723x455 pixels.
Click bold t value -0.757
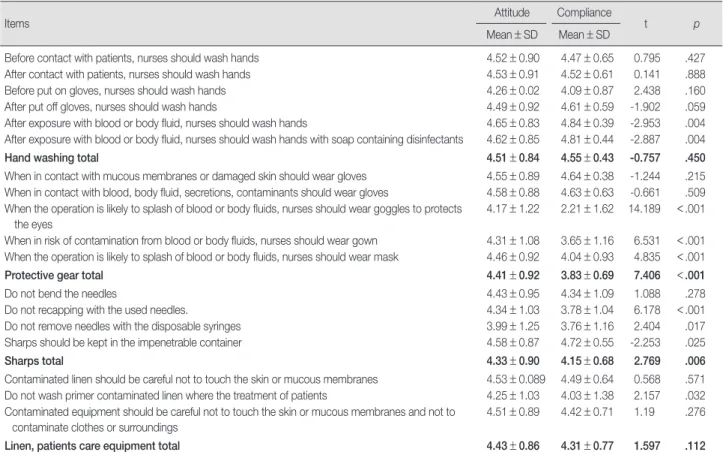pyautogui.click(x=645, y=158)
